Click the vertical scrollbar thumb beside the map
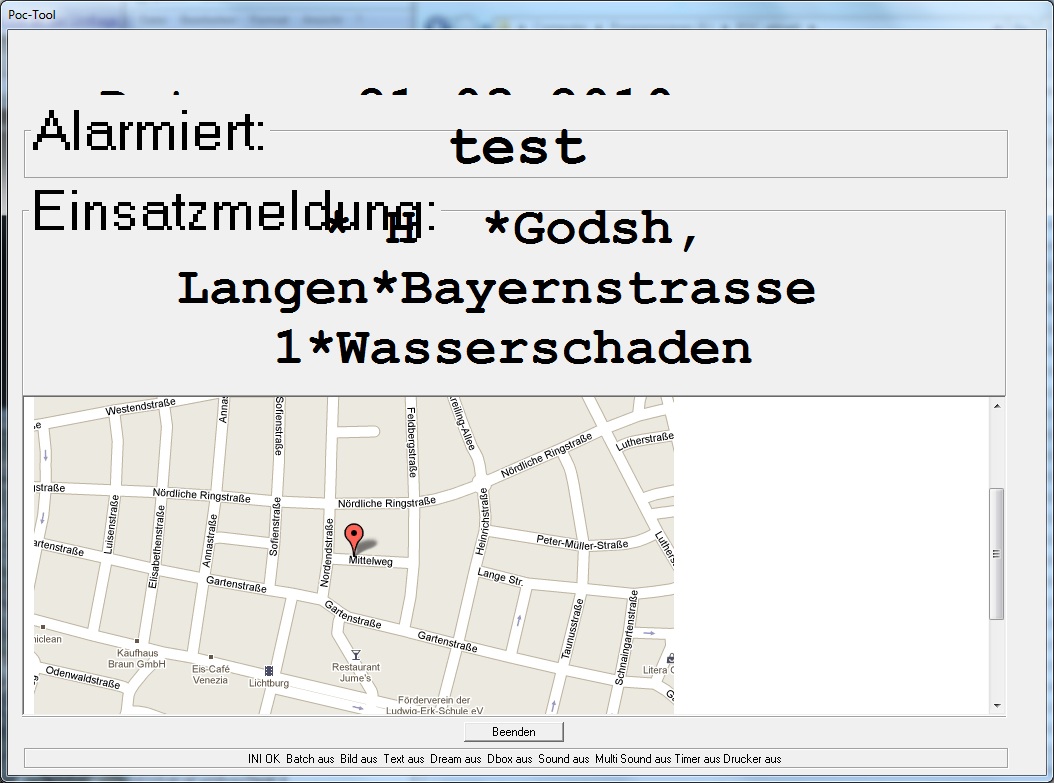This screenshot has height=783, width=1054. [x=996, y=554]
